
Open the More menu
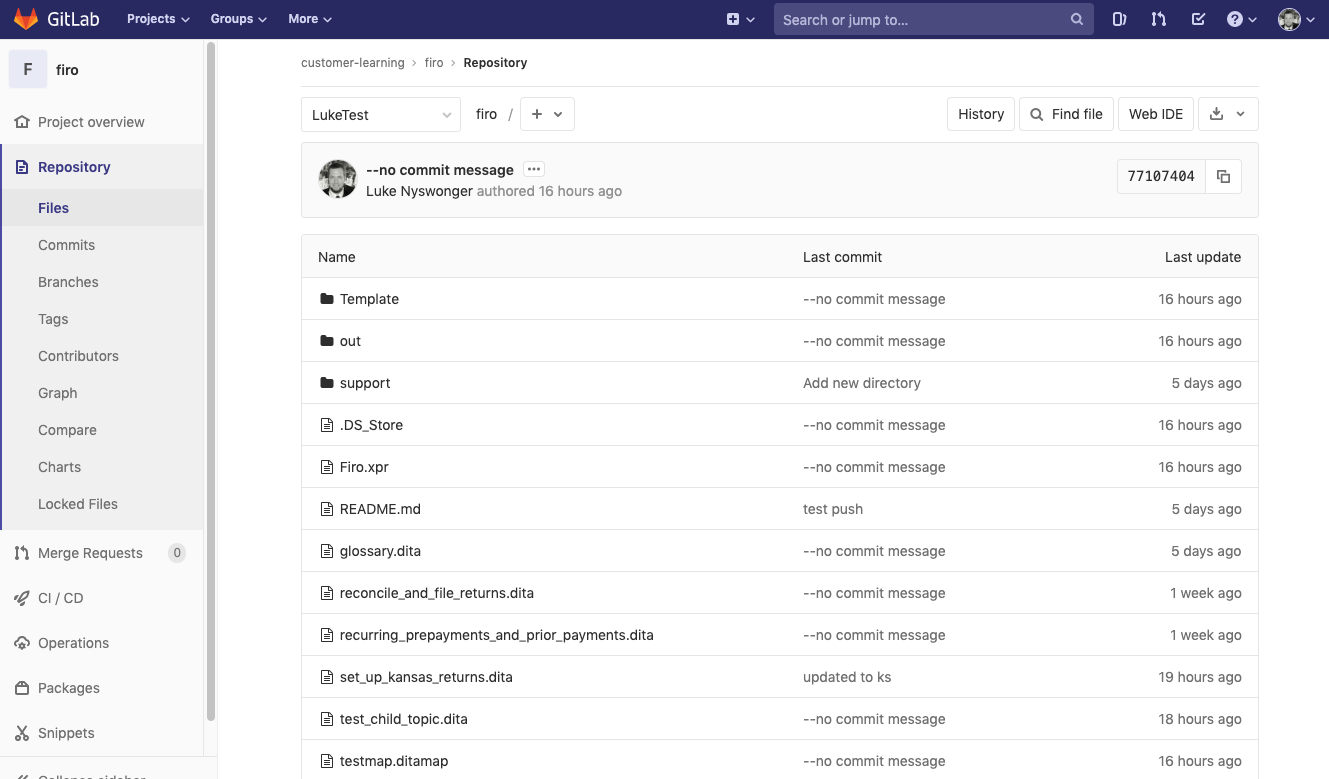(310, 19)
